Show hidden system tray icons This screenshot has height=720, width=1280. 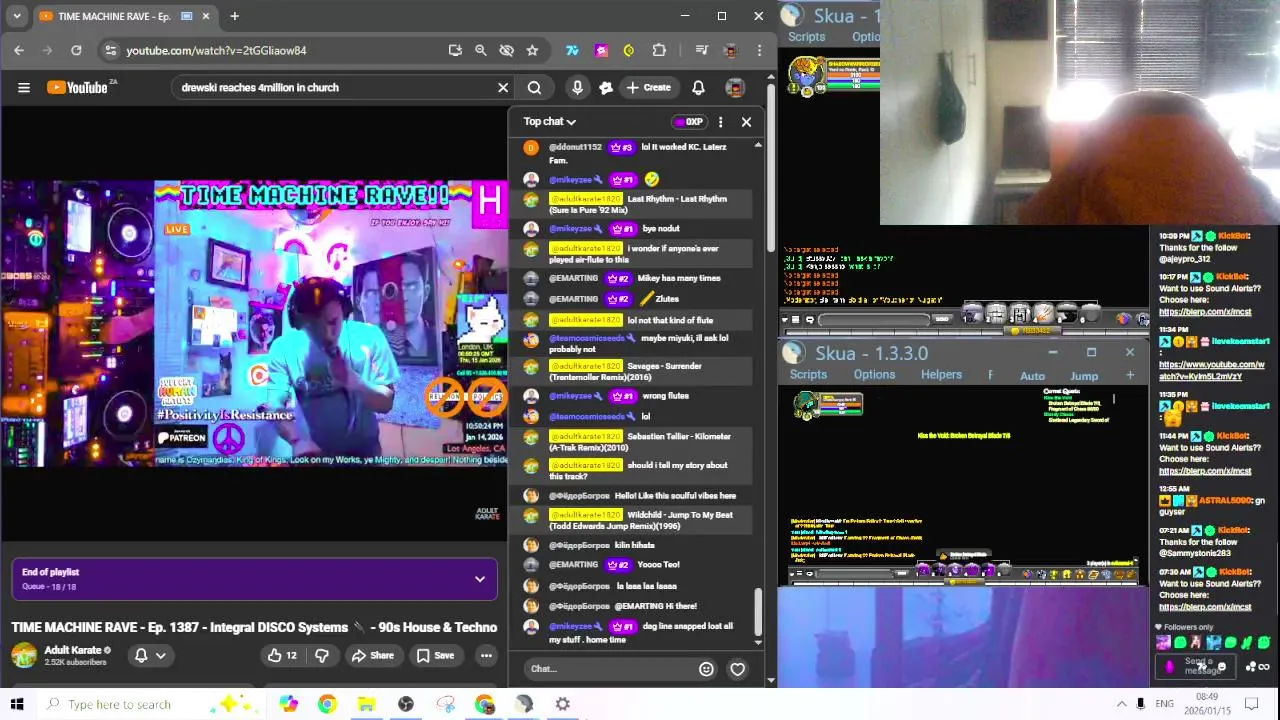[1121, 704]
